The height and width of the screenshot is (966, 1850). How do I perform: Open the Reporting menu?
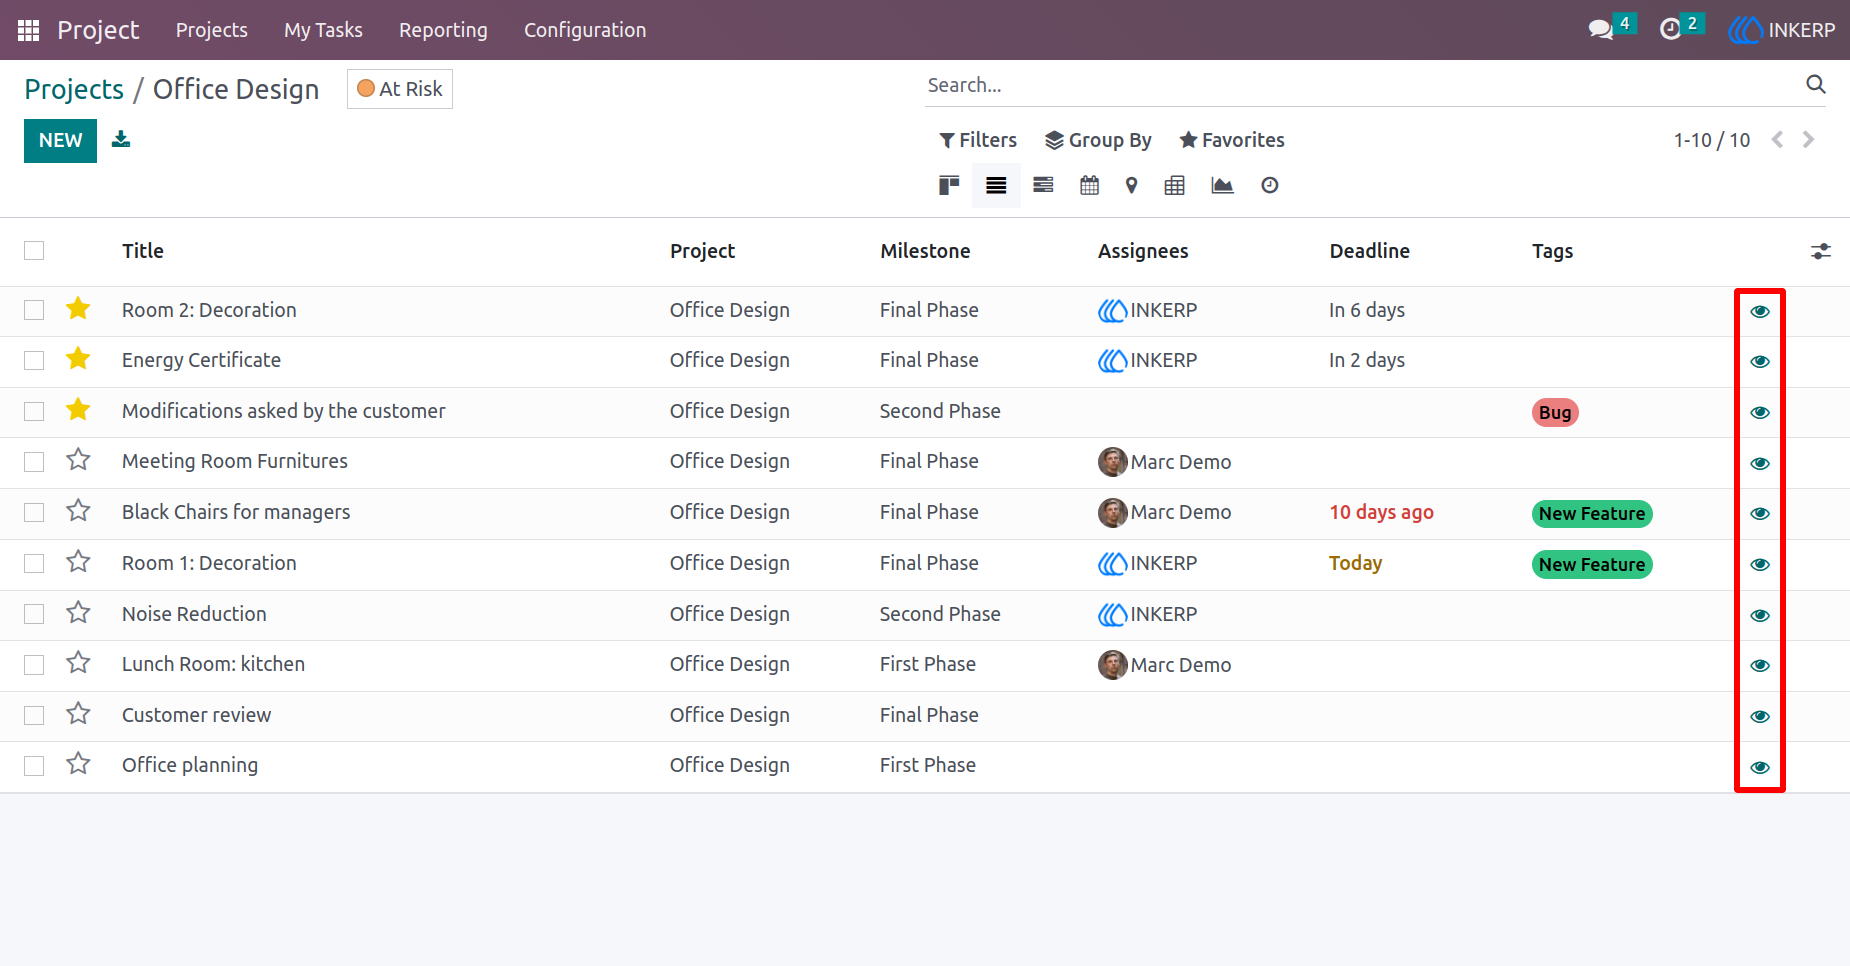coord(443,30)
